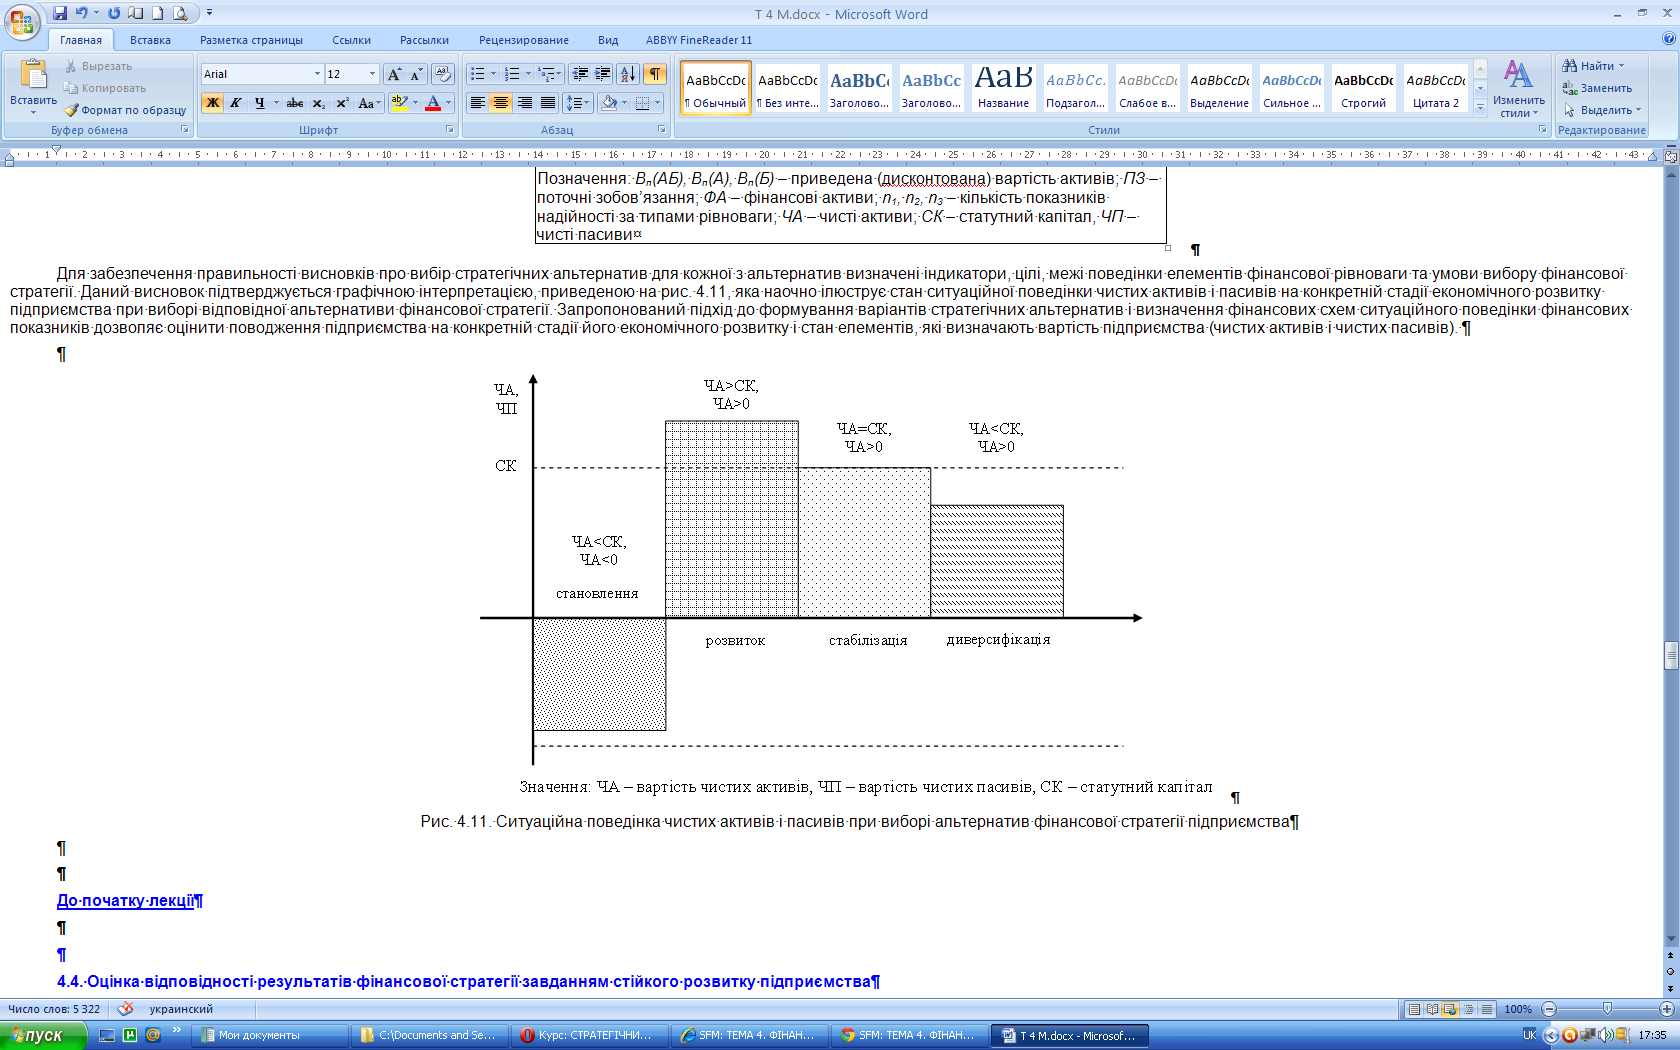The image size is (1680, 1050).
Task: Toggle Bold formatting
Action: pos(212,103)
